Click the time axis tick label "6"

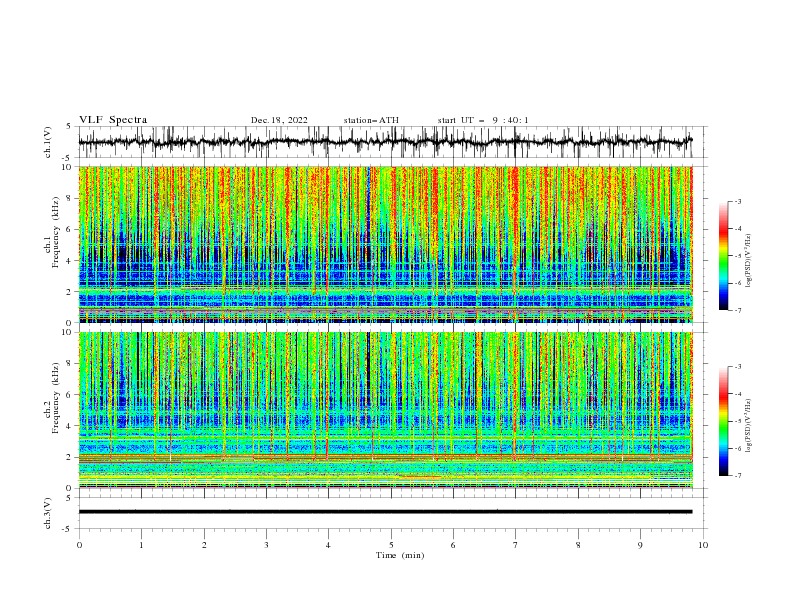[453, 545]
